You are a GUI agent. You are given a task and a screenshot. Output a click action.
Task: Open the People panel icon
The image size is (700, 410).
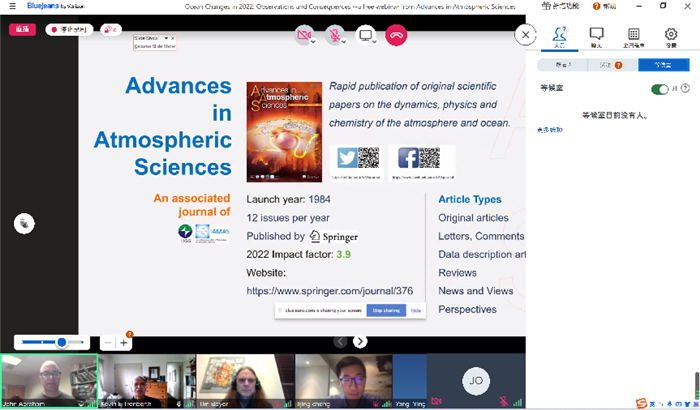coord(559,37)
